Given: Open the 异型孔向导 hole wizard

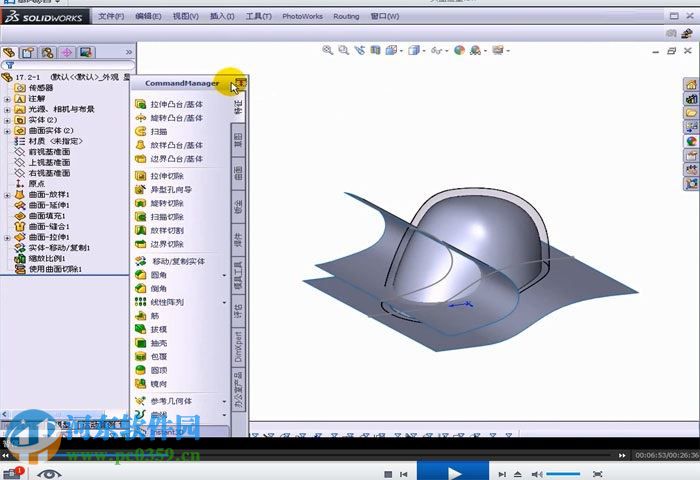Looking at the screenshot, I should click(x=163, y=189).
